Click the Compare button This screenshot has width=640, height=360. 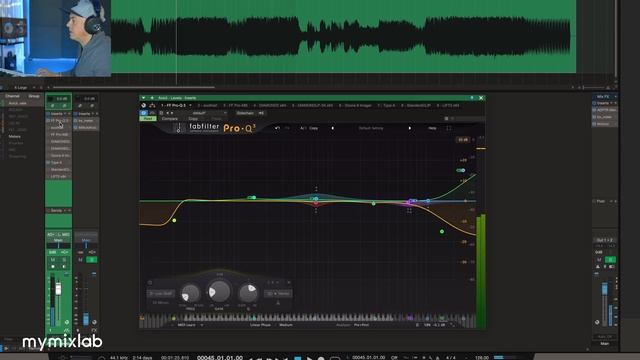(x=169, y=119)
